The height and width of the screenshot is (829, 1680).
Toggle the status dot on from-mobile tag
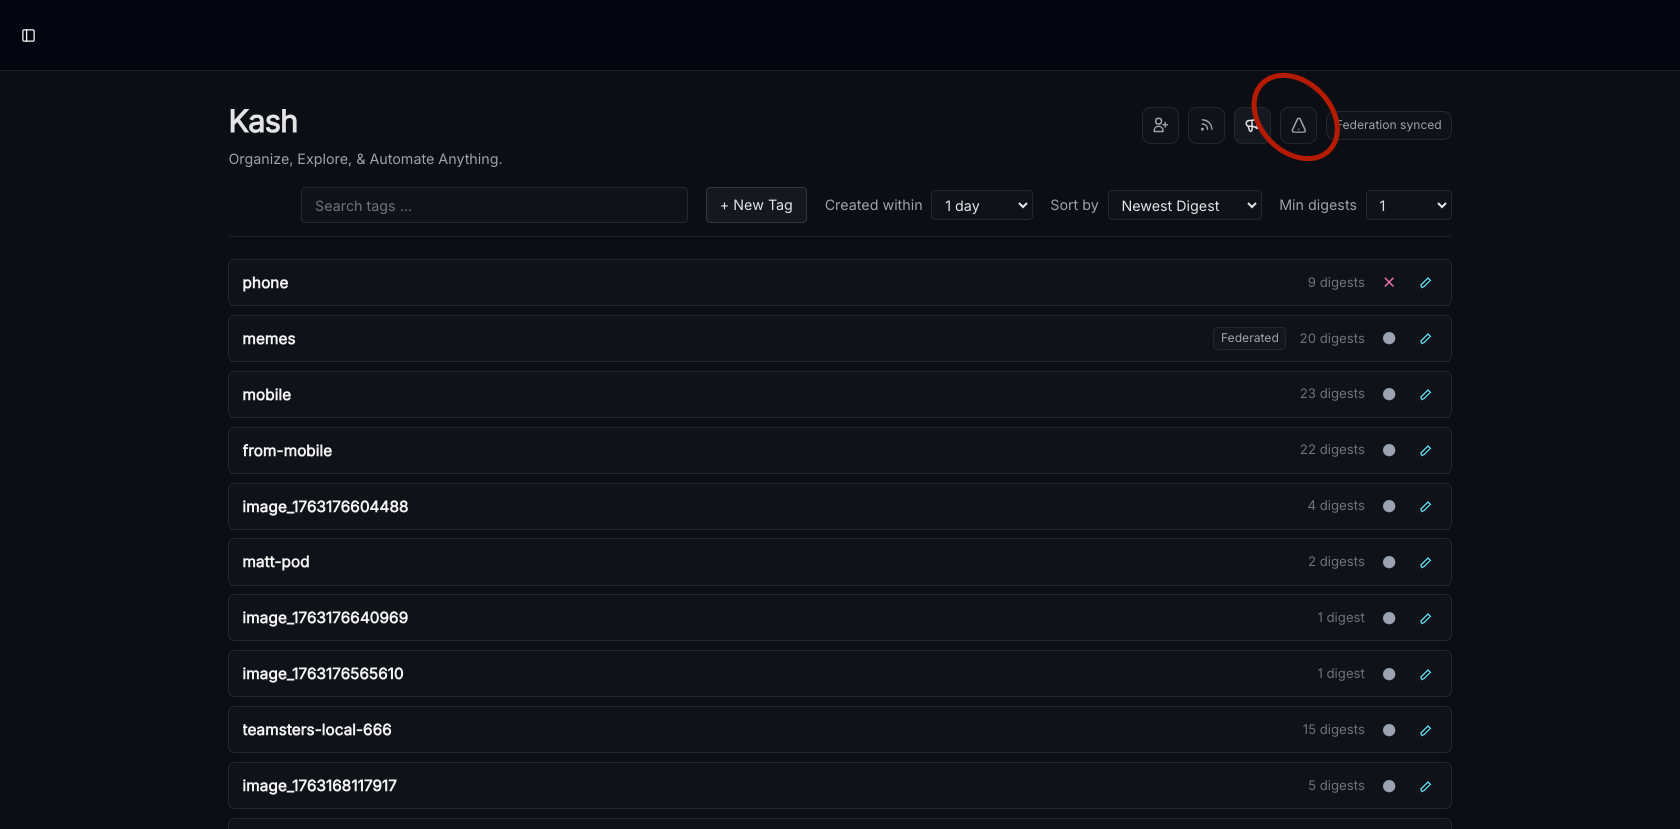coord(1389,451)
